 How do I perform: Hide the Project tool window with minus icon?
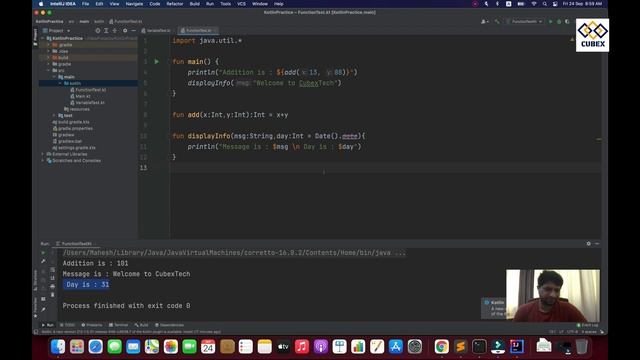[x=133, y=31]
